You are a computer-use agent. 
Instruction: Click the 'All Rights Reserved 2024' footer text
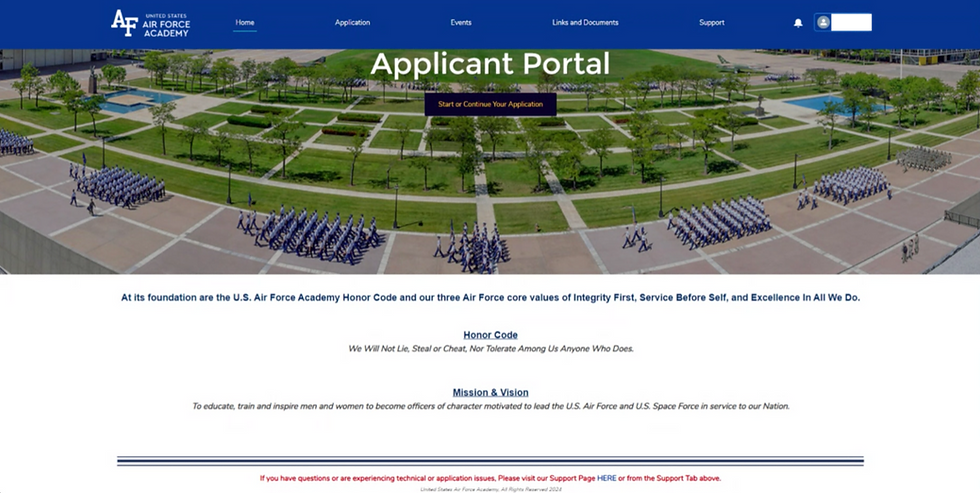pos(491,489)
